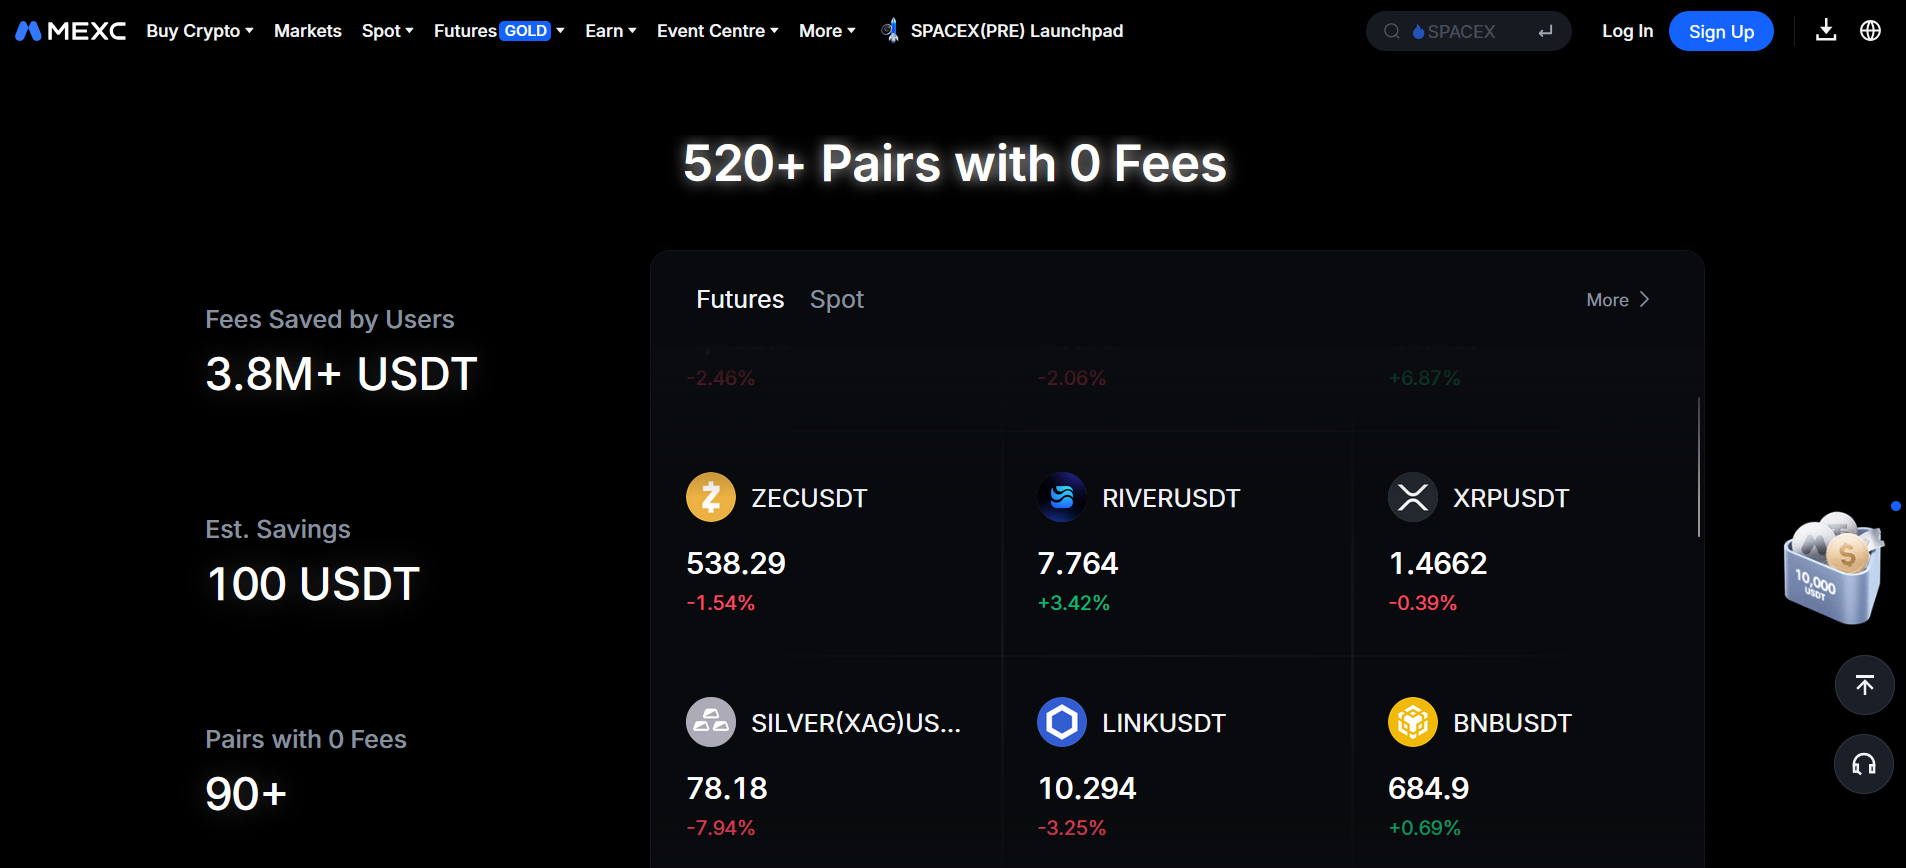Open the download app icon

point(1826,30)
